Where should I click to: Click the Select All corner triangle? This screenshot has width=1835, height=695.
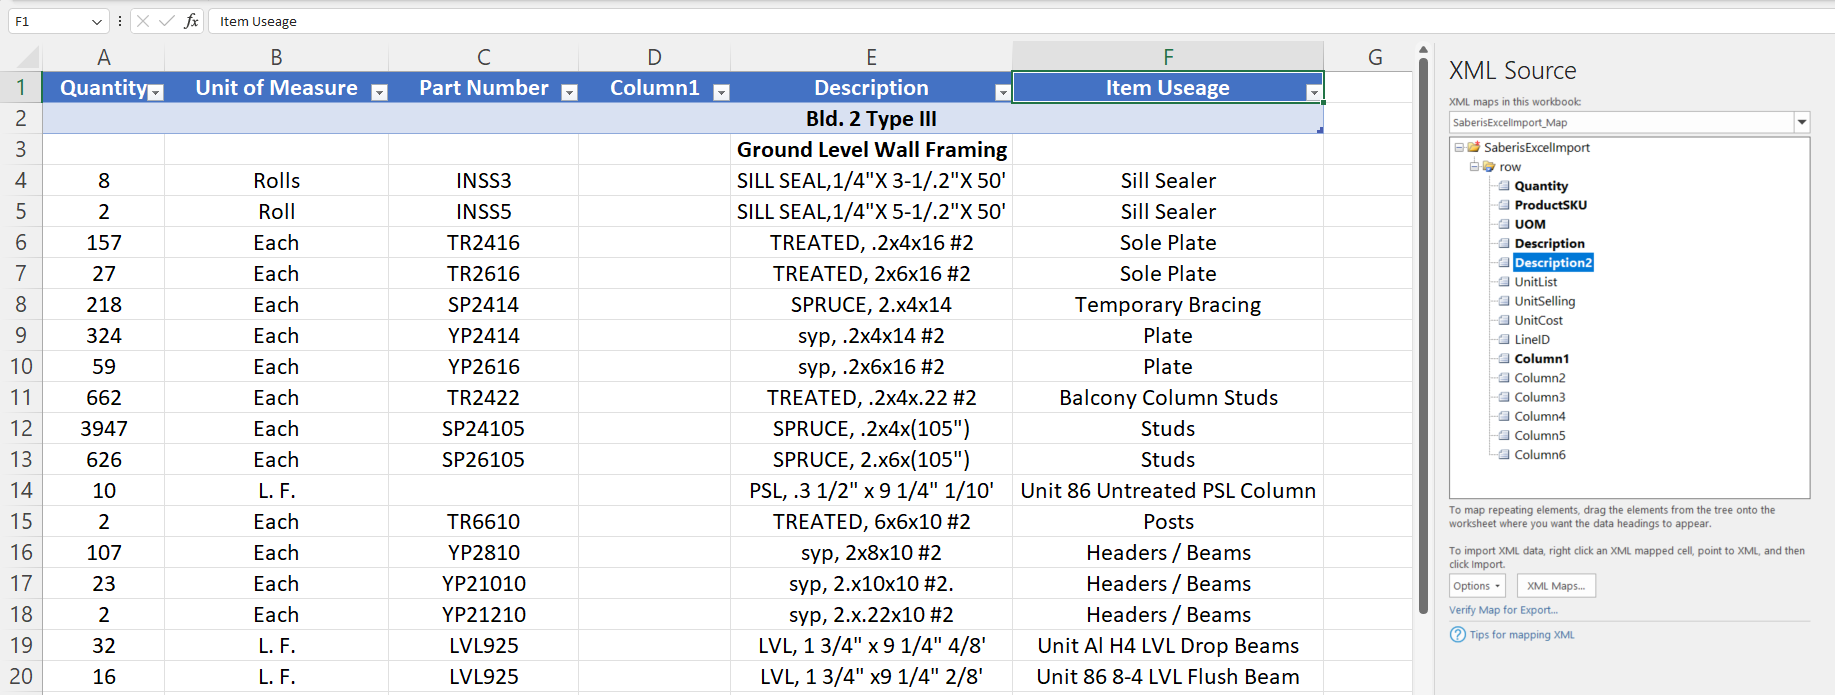click(x=28, y=58)
